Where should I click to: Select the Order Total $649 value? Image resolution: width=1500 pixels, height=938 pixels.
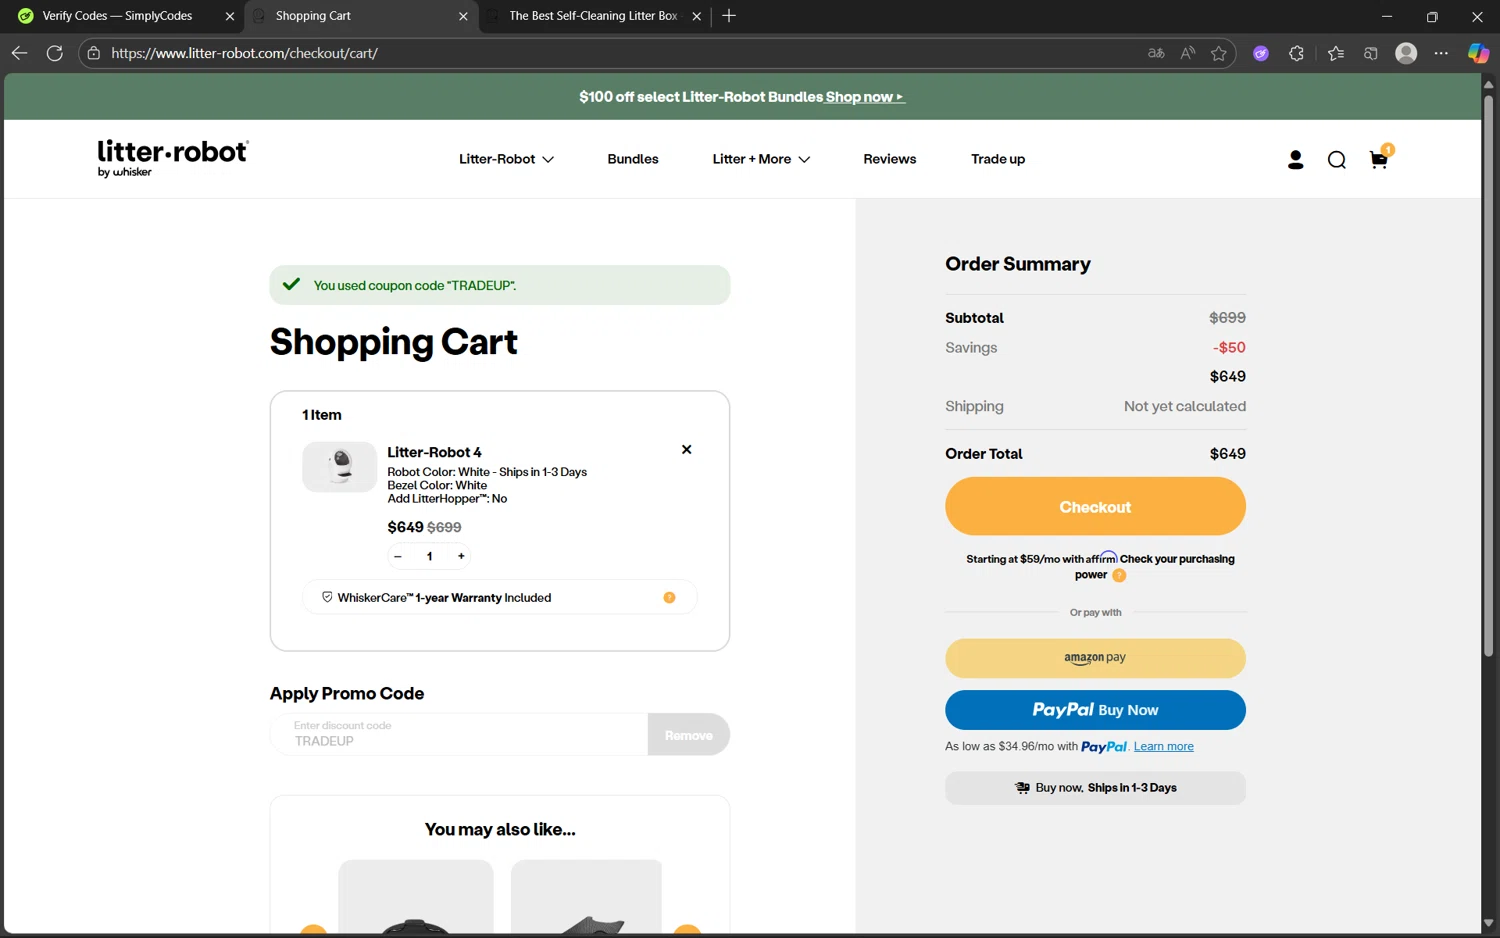coord(1227,454)
